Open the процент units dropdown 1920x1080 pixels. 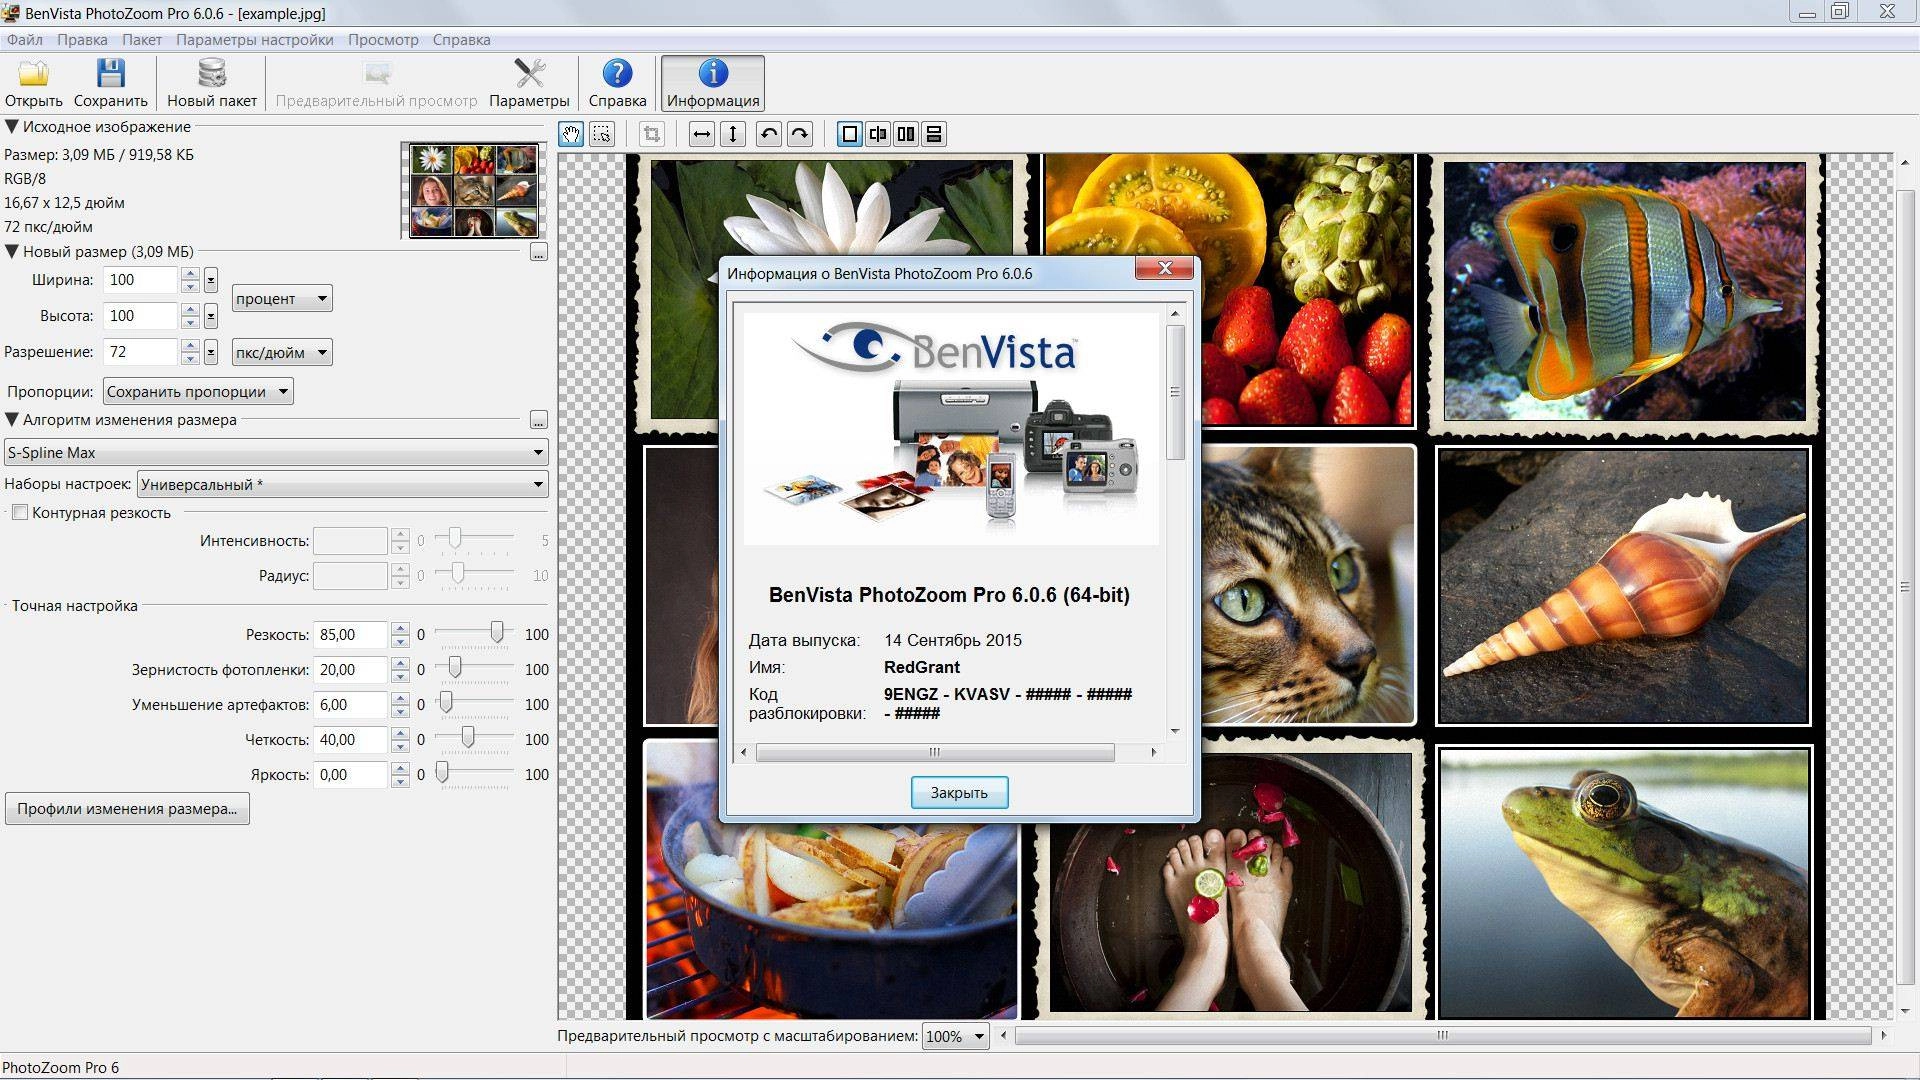(x=282, y=298)
